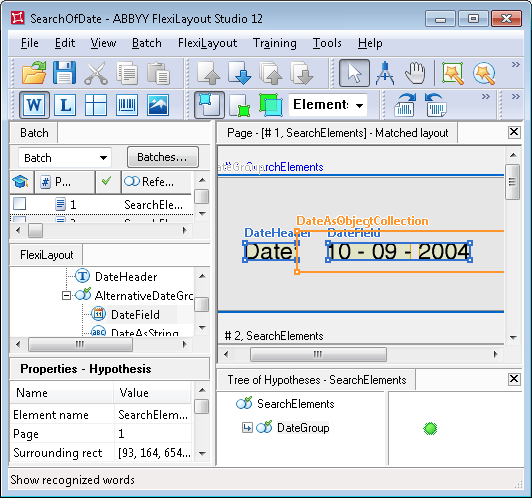Viewport: 532px width, 498px height.
Task: Click the Save floppy disk icon
Action: [x=64, y=73]
